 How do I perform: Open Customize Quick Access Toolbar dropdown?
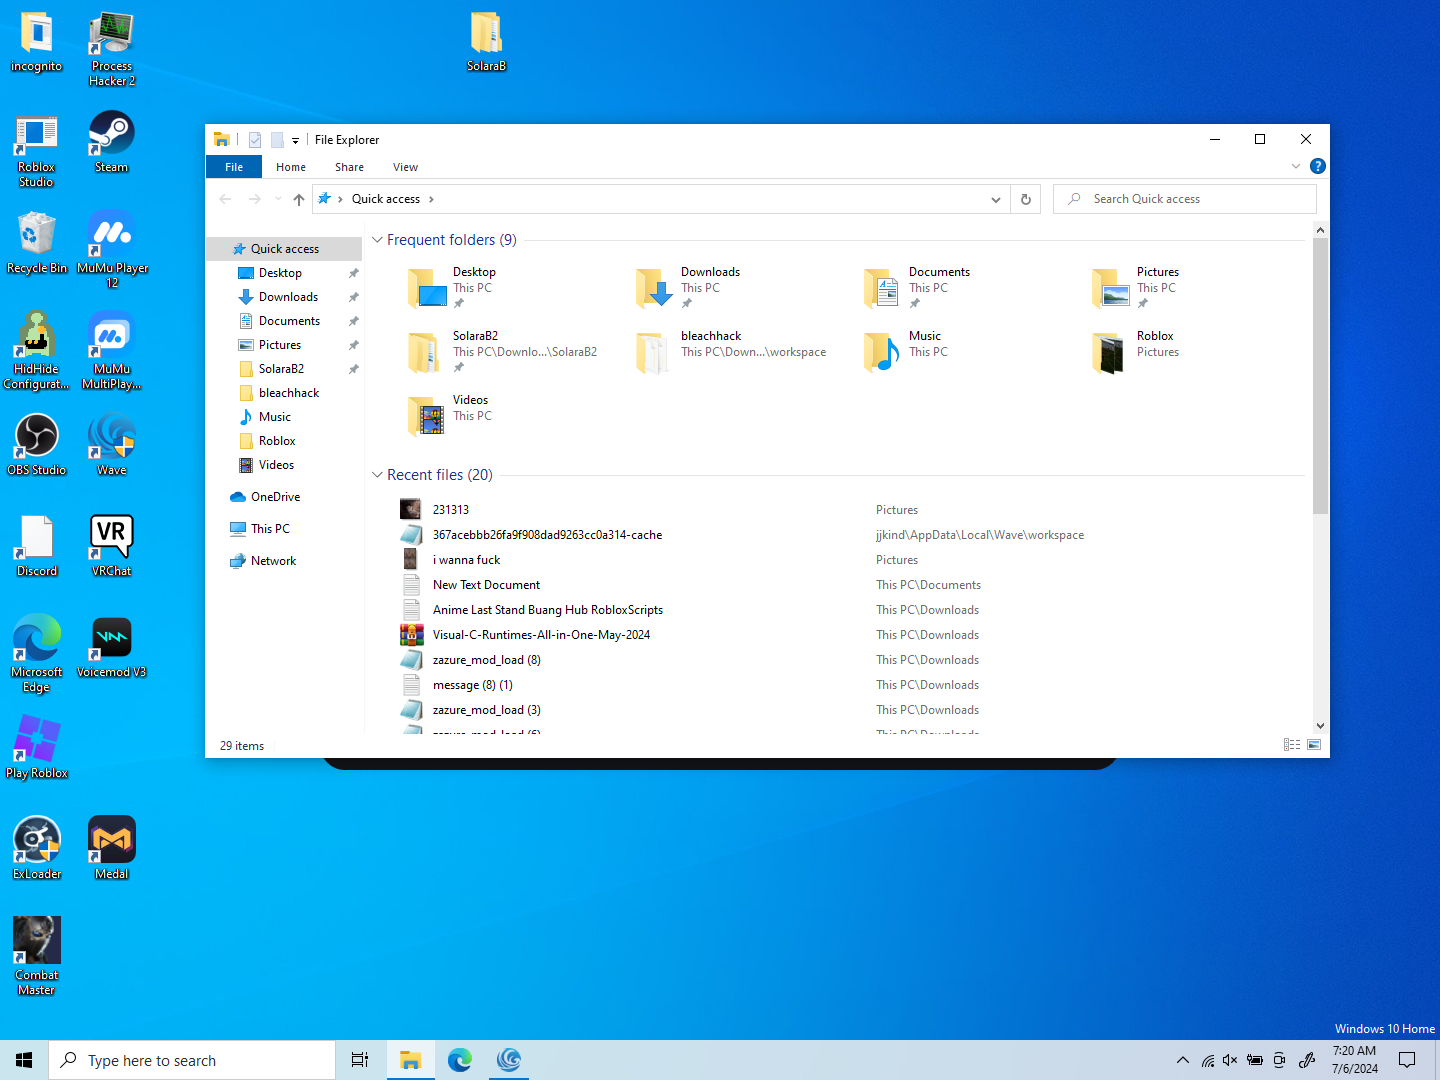(295, 141)
